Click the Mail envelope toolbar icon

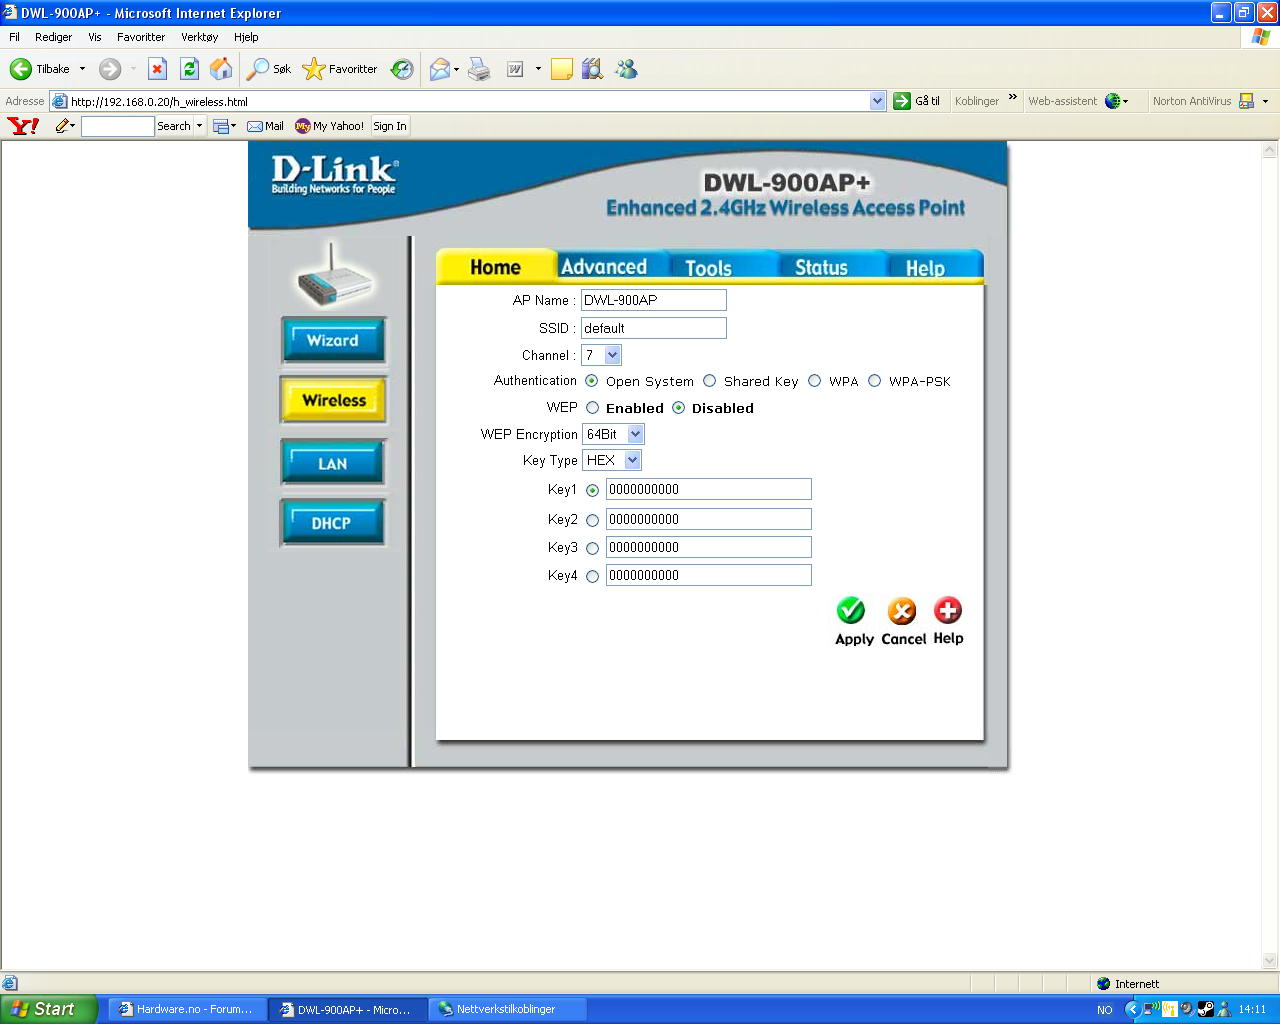440,69
